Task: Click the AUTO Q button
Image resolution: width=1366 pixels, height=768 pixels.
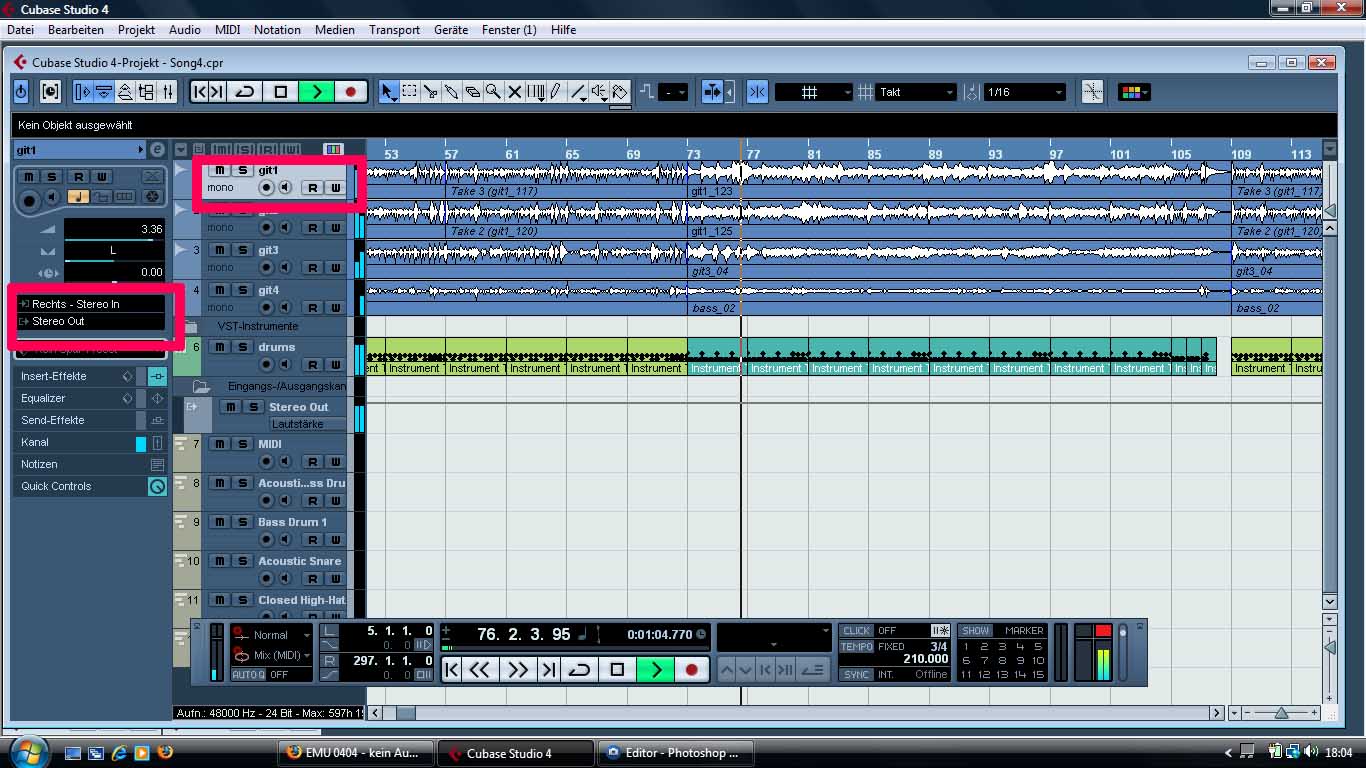Action: [x=248, y=675]
